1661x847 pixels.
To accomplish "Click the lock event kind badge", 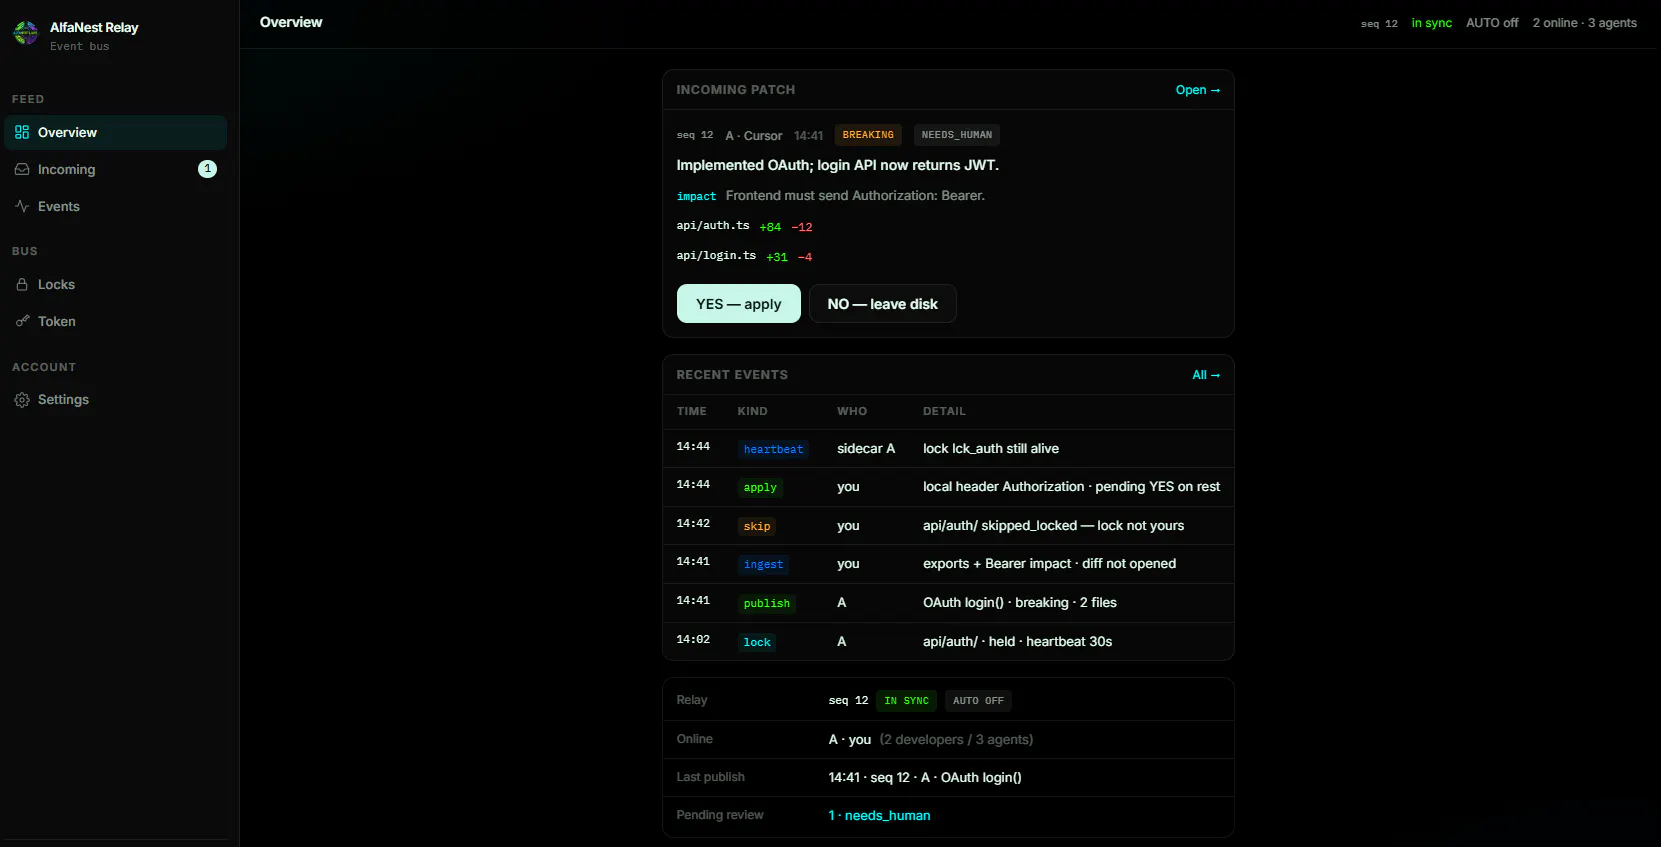I will [x=757, y=642].
